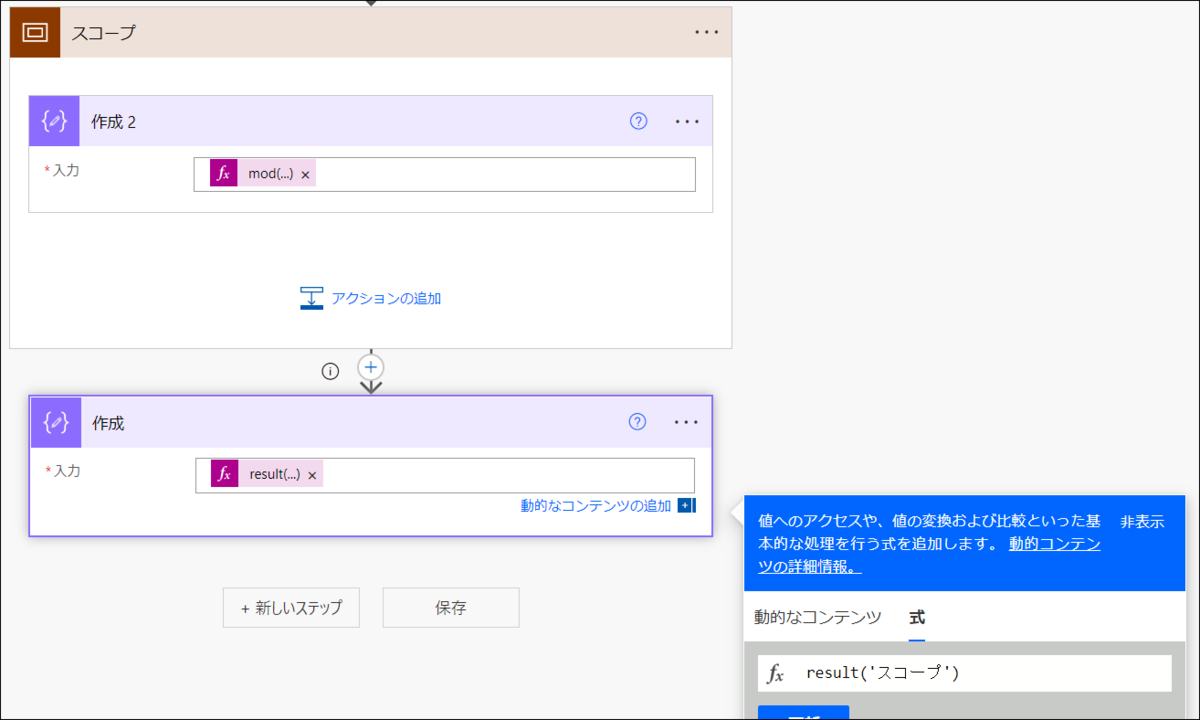Click the 作成 入力 field
The height and width of the screenshot is (720, 1200).
point(445,475)
